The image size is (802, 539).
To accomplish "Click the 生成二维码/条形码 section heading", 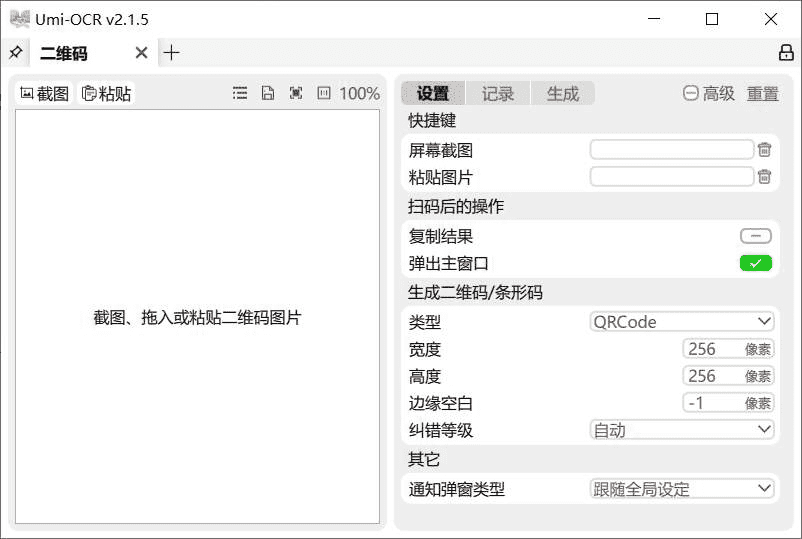I will point(475,293).
